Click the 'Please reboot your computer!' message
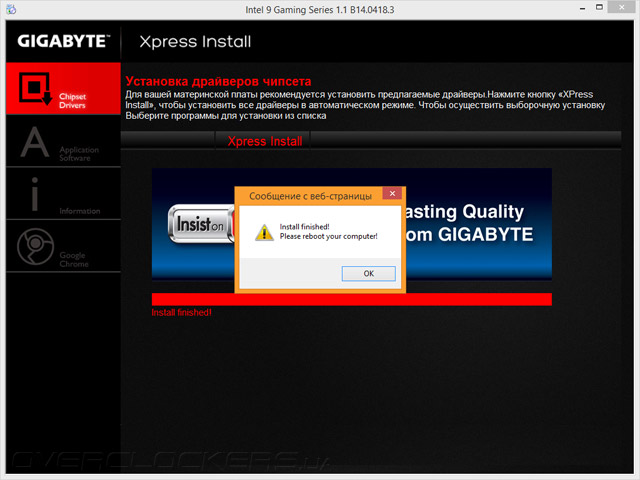This screenshot has width=640, height=480. [329, 236]
